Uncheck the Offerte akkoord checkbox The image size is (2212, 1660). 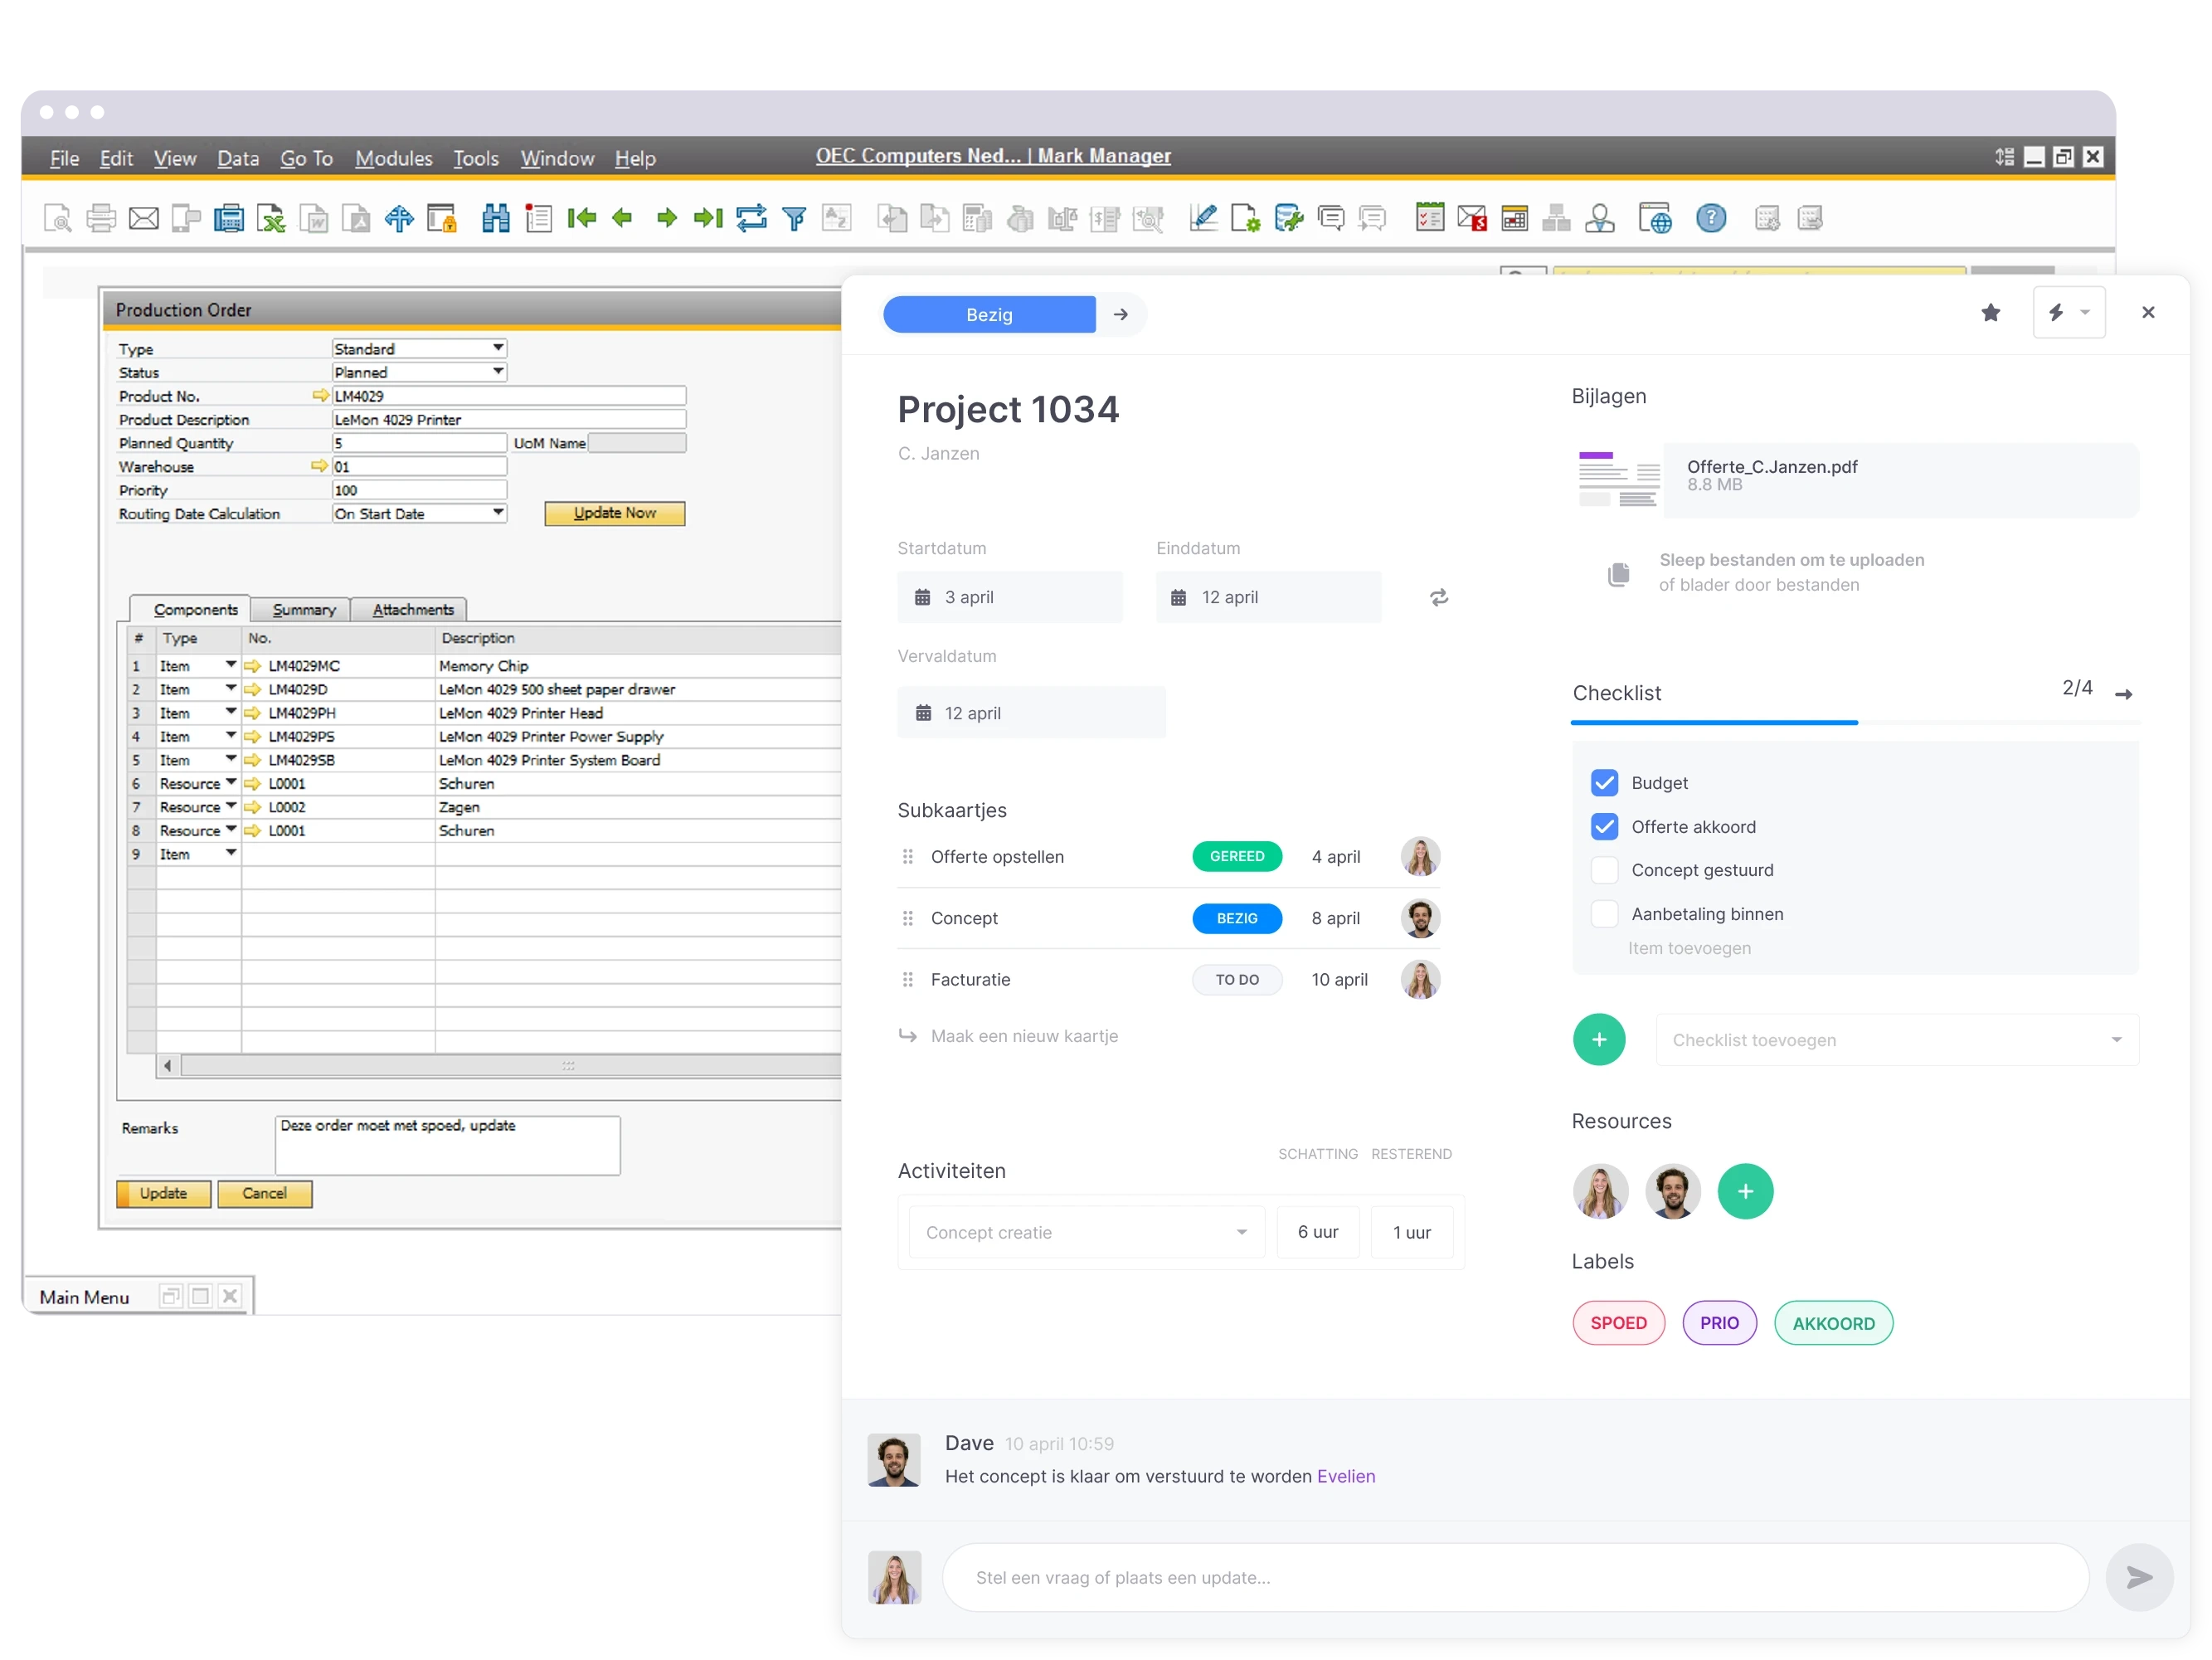pos(1603,826)
